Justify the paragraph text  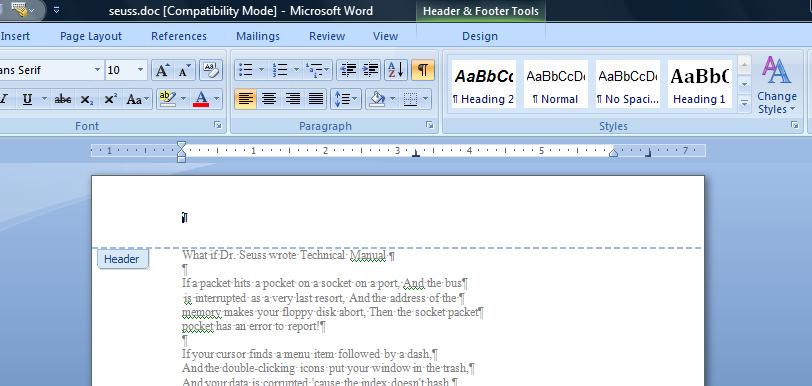[316, 98]
